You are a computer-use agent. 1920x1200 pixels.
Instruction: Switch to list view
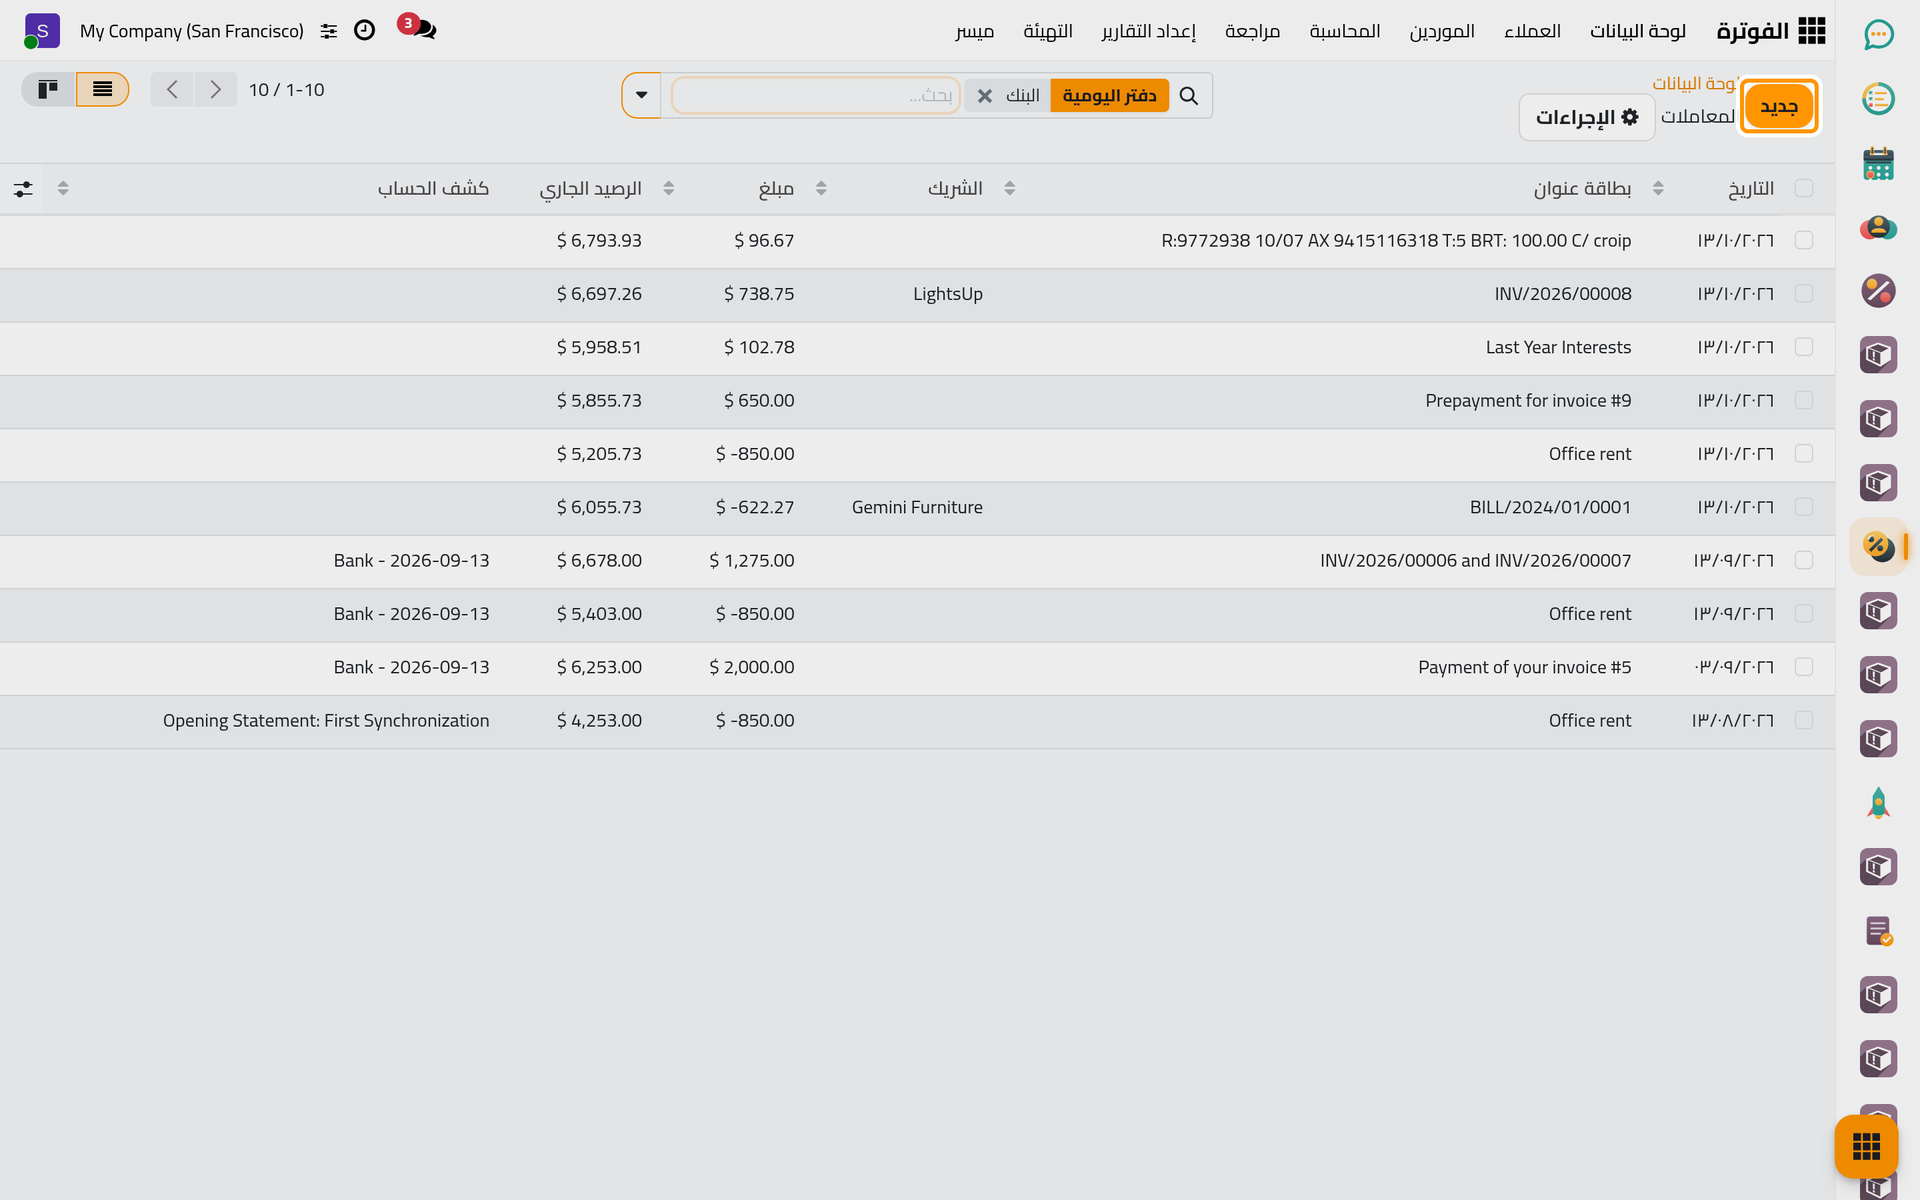point(102,90)
